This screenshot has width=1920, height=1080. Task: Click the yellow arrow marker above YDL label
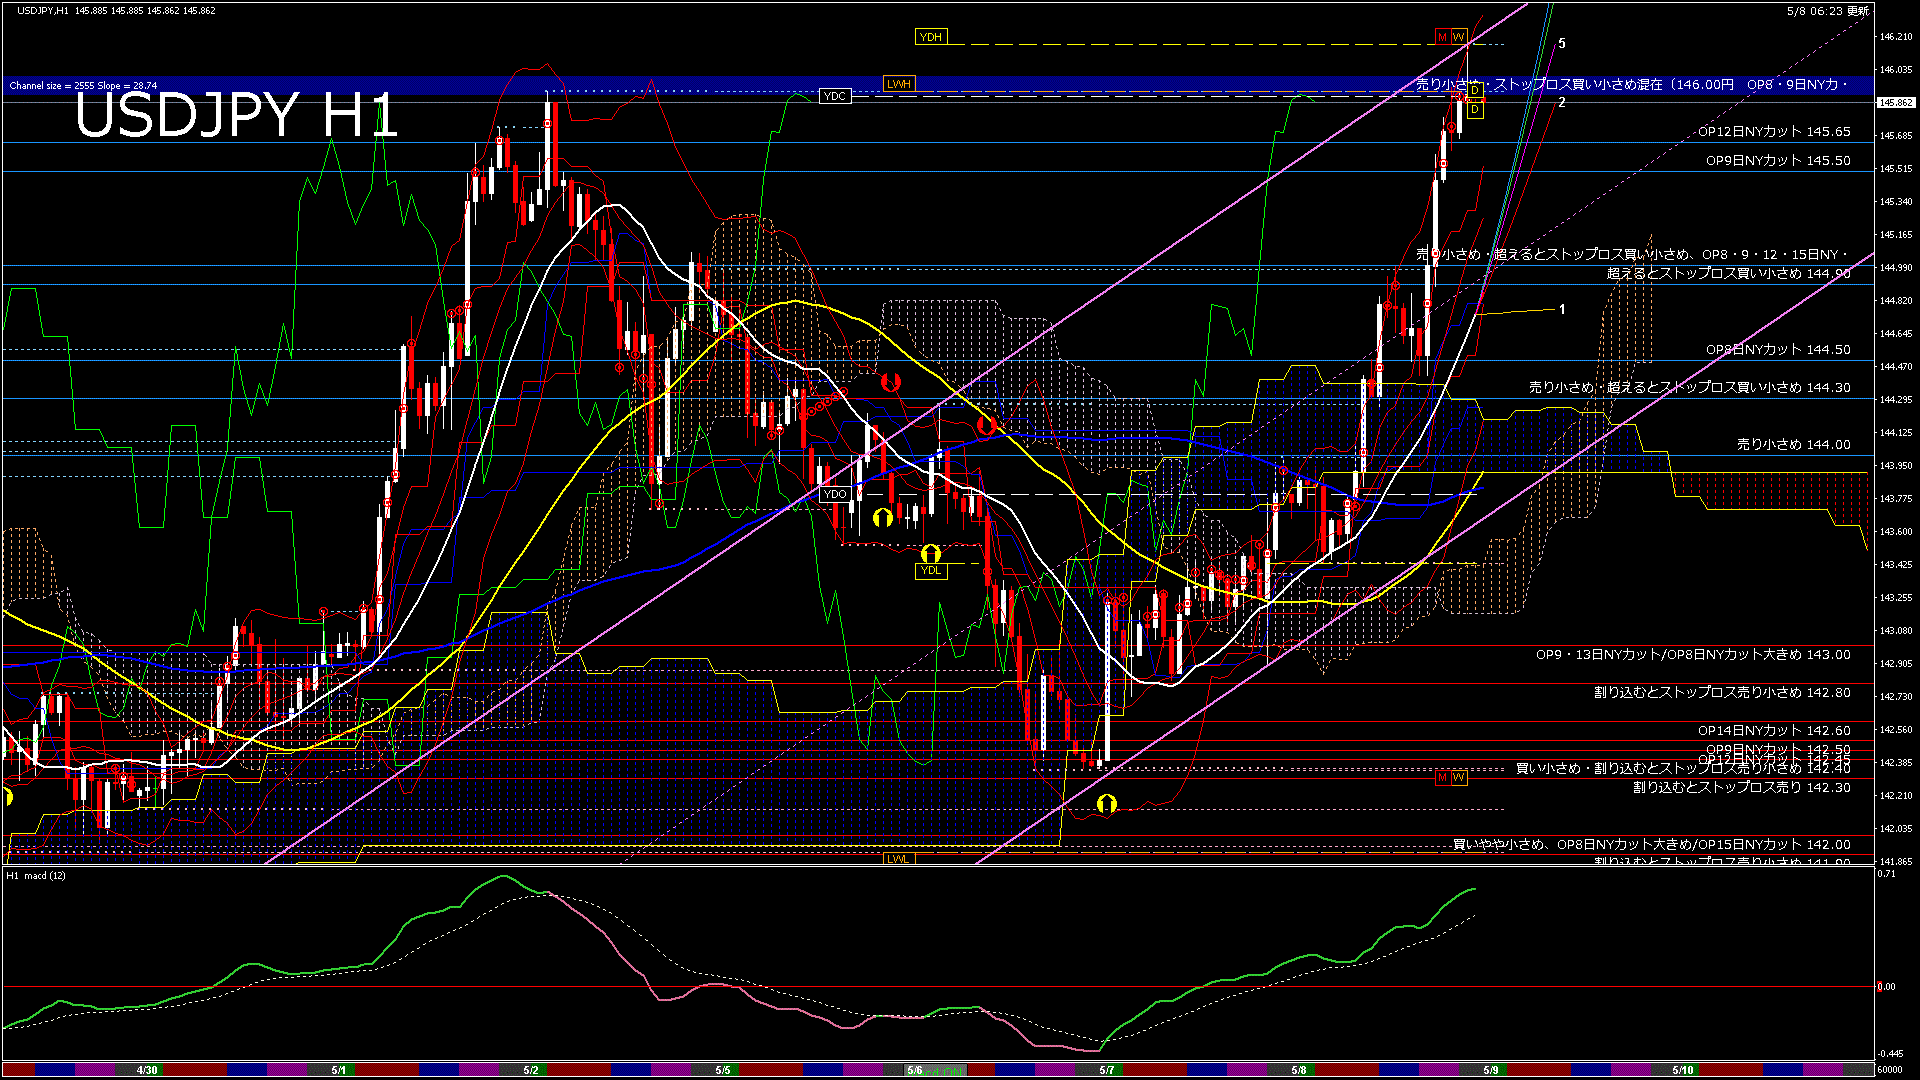(x=931, y=552)
